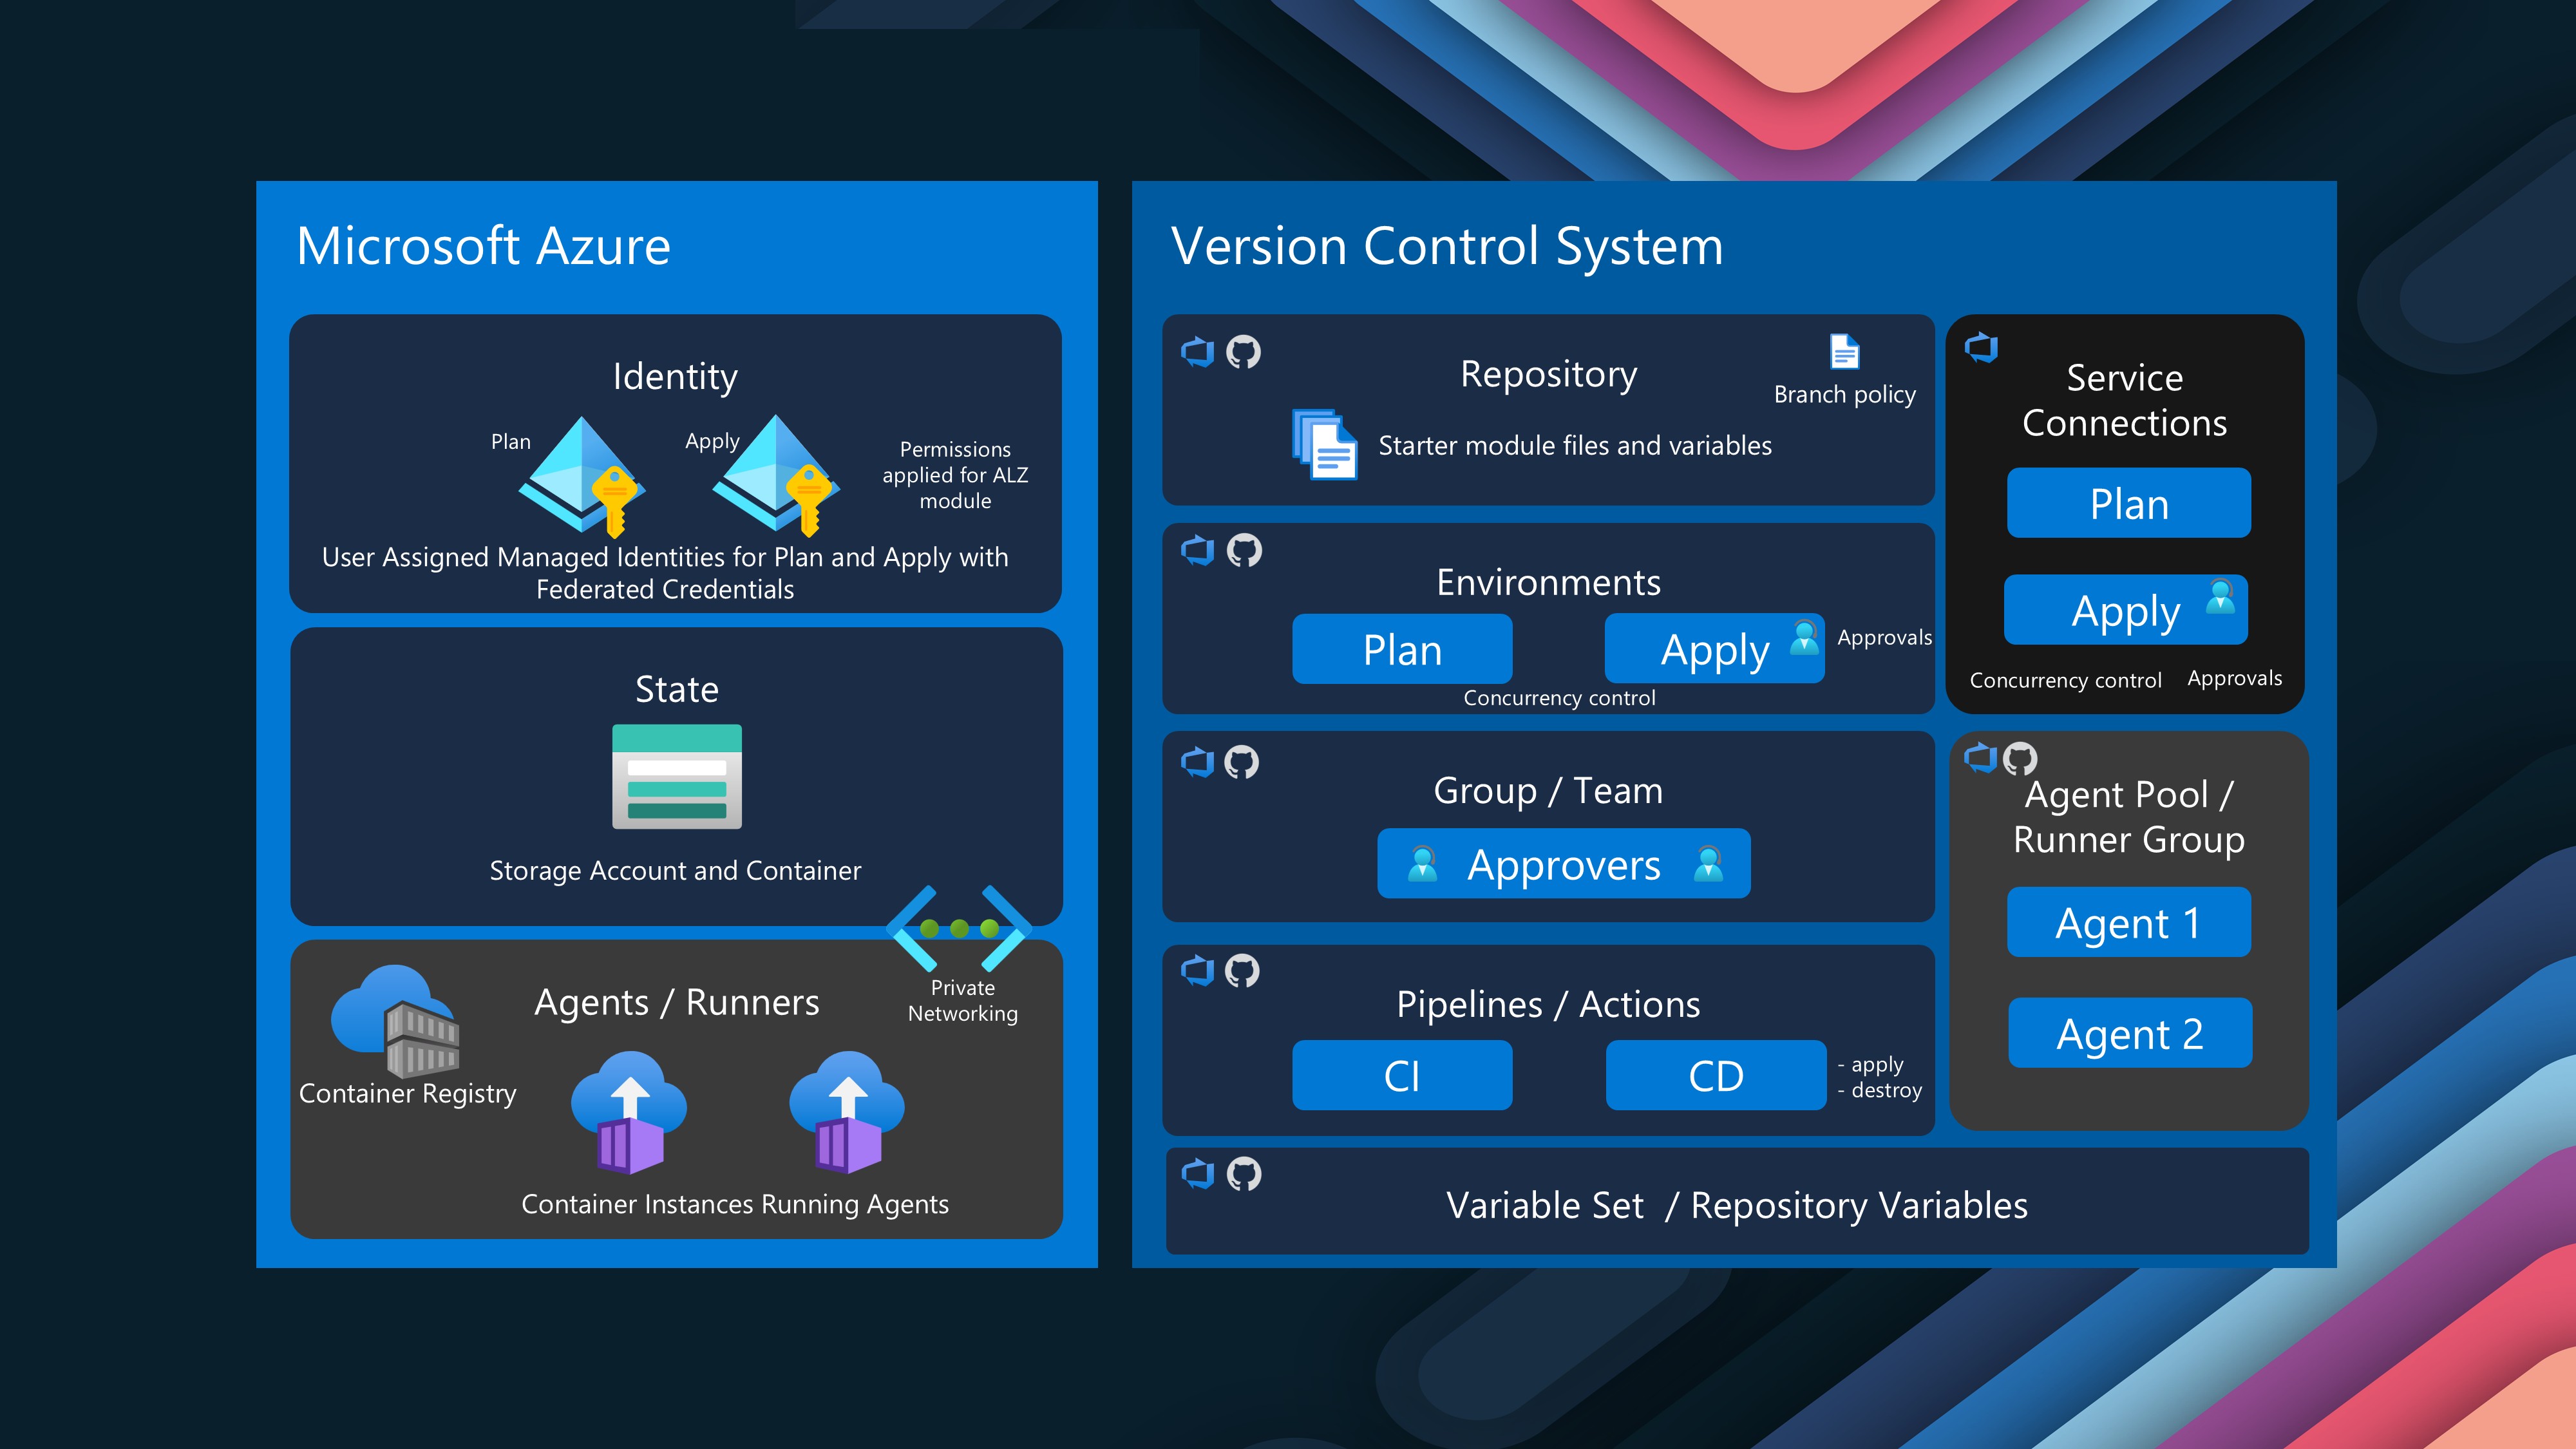Image resolution: width=2576 pixels, height=1449 pixels.
Task: Click the Microsoft Azure heading
Action: [484, 246]
